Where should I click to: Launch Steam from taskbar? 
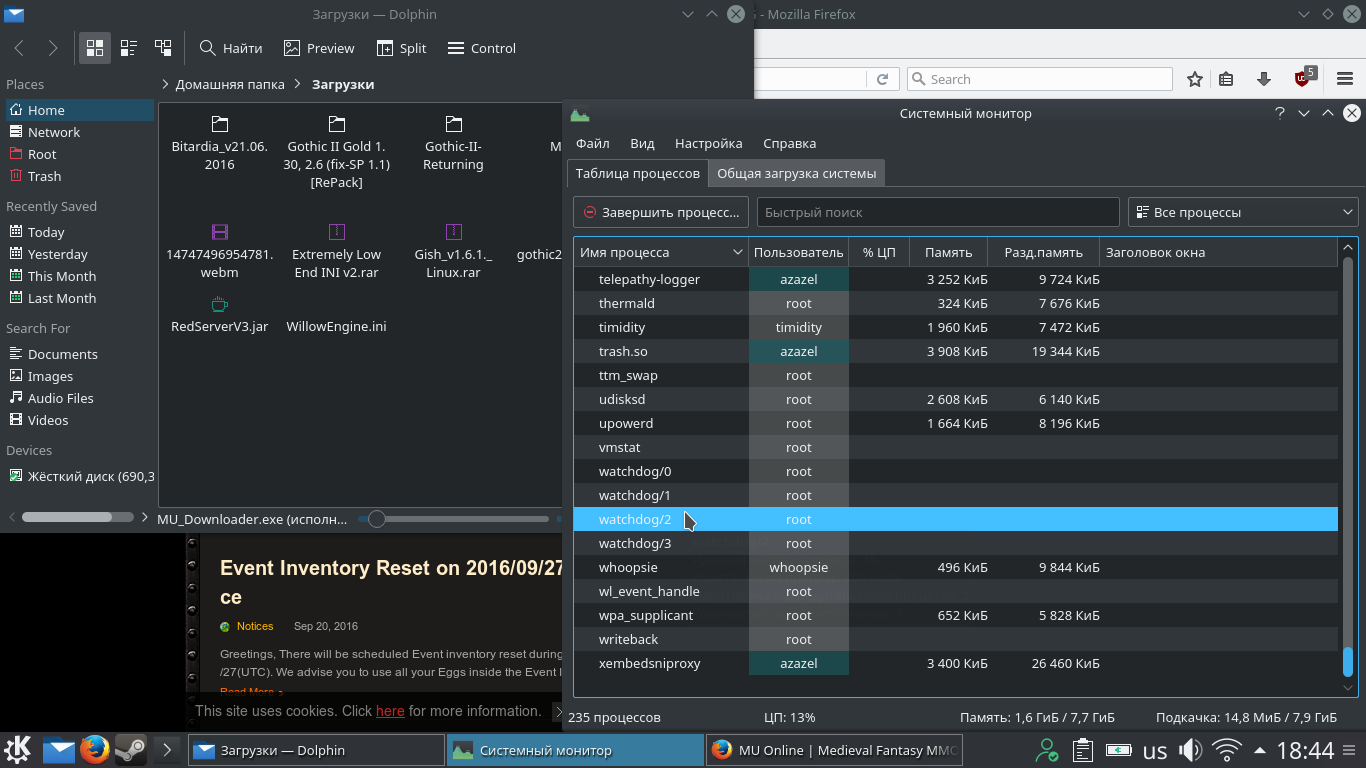point(130,749)
